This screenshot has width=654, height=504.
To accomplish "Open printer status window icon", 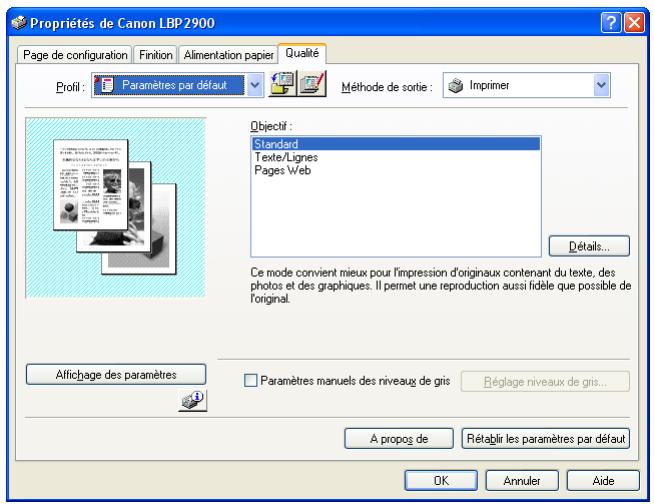I will pos(193,401).
